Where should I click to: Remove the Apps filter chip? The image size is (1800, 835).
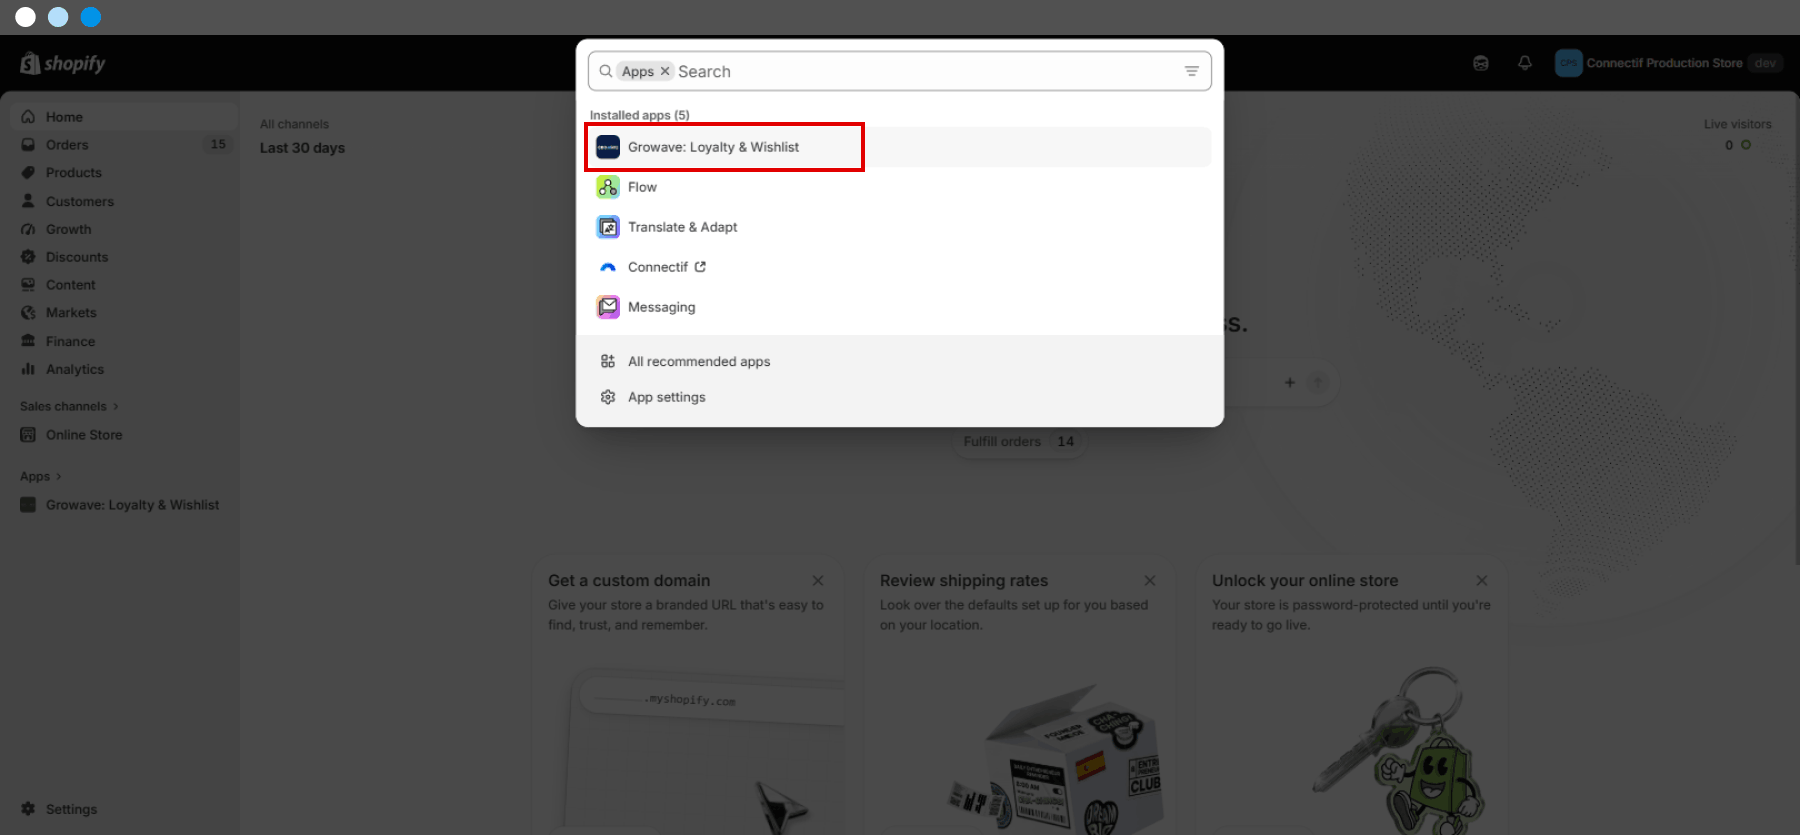click(x=665, y=71)
